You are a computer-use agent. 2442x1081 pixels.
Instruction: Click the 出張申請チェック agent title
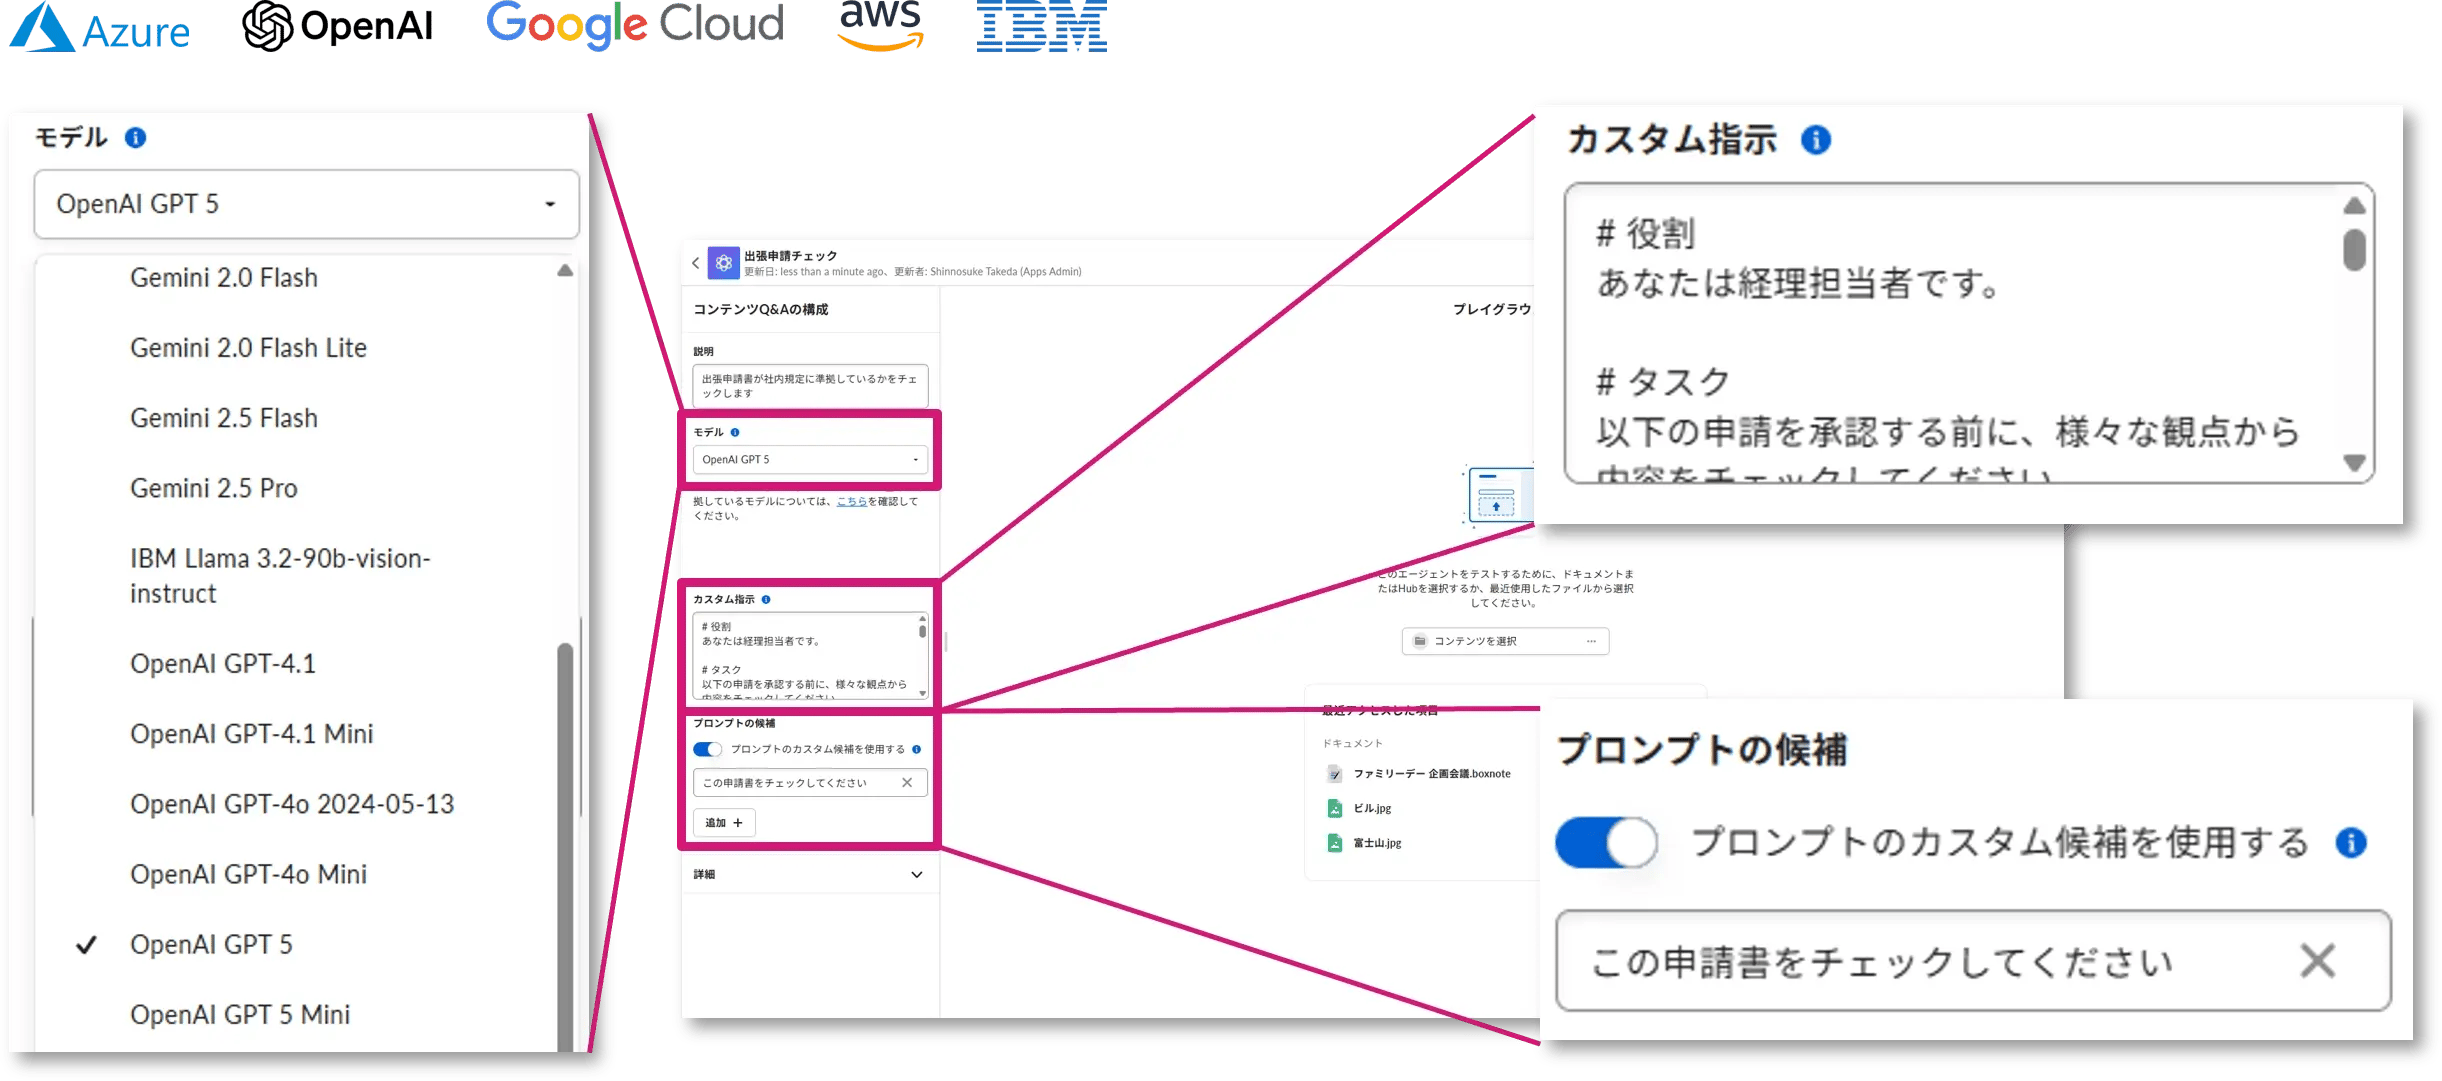tap(790, 256)
